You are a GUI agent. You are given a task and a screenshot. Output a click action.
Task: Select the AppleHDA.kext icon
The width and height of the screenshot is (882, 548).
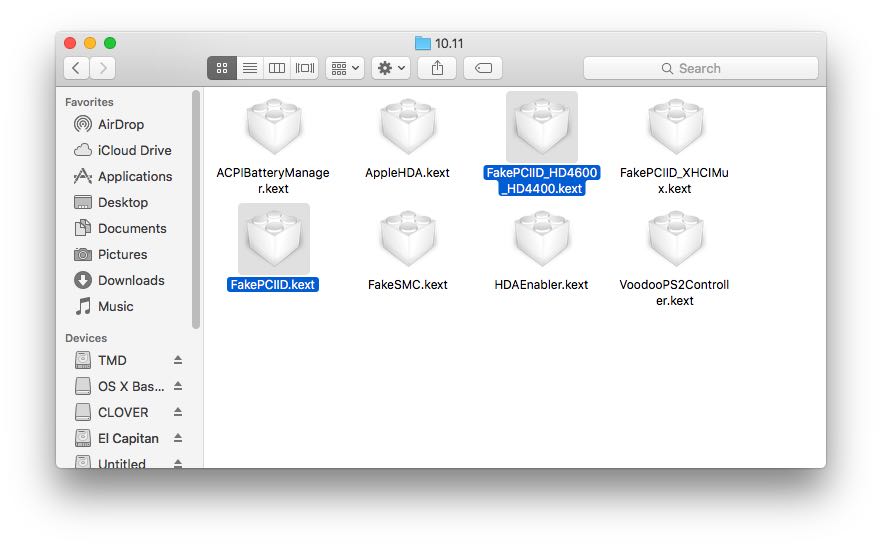[x=408, y=127]
